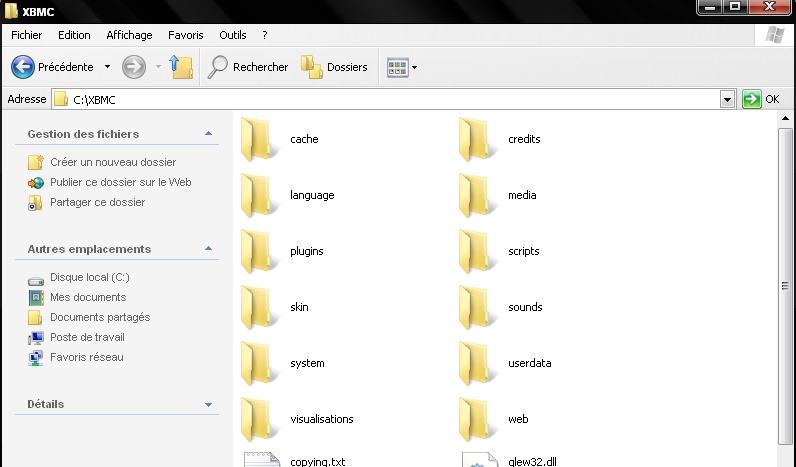Click the Précédente back arrow icon
Image resolution: width=796 pixels, height=467 pixels.
[23, 67]
